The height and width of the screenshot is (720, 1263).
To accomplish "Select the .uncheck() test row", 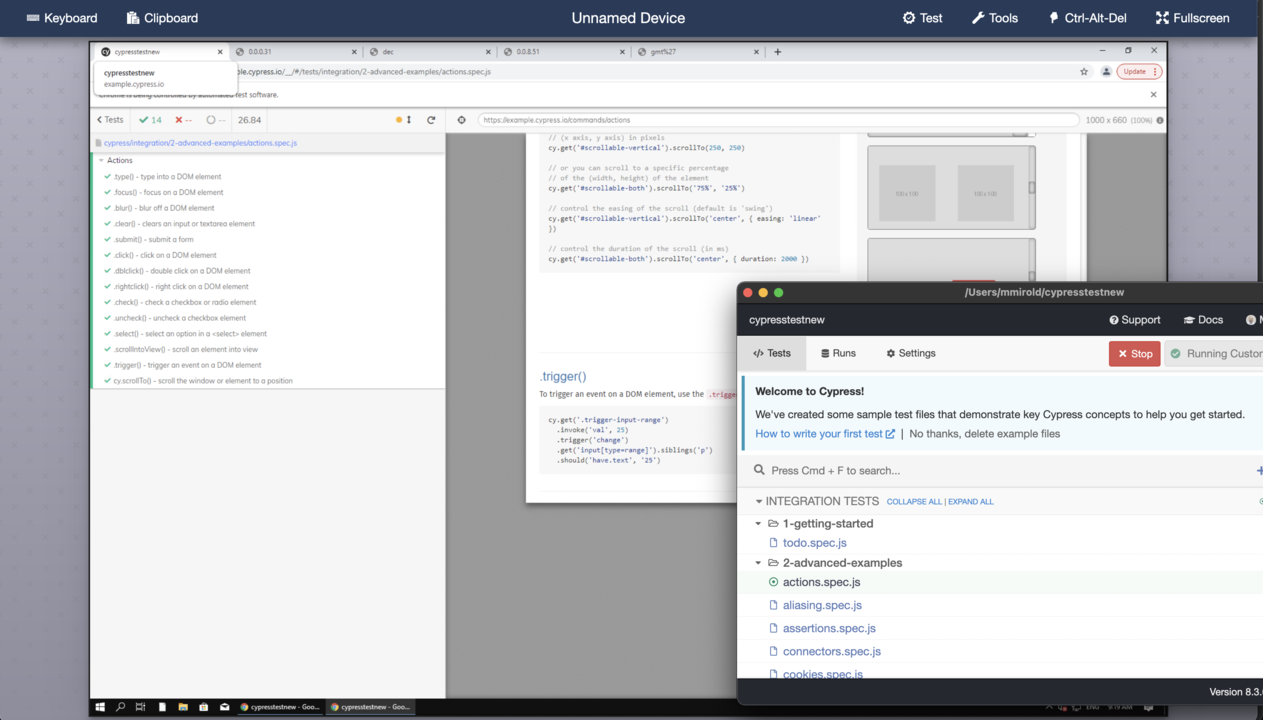I will pyautogui.click(x=268, y=318).
